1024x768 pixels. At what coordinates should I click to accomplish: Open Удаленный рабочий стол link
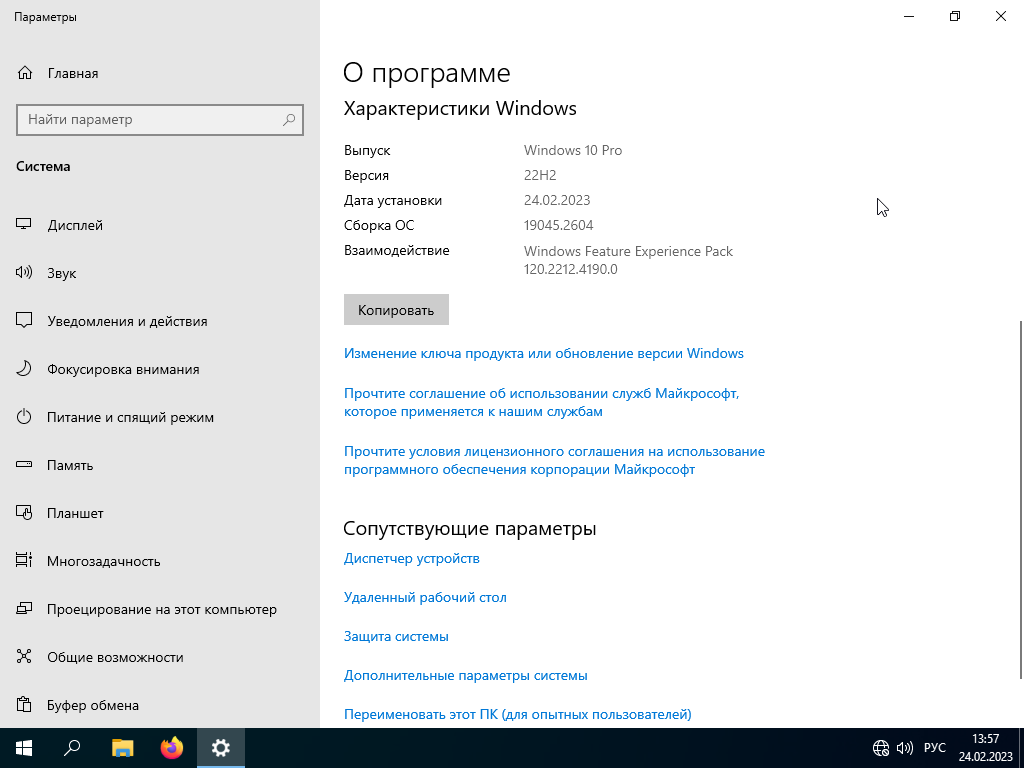tap(425, 598)
